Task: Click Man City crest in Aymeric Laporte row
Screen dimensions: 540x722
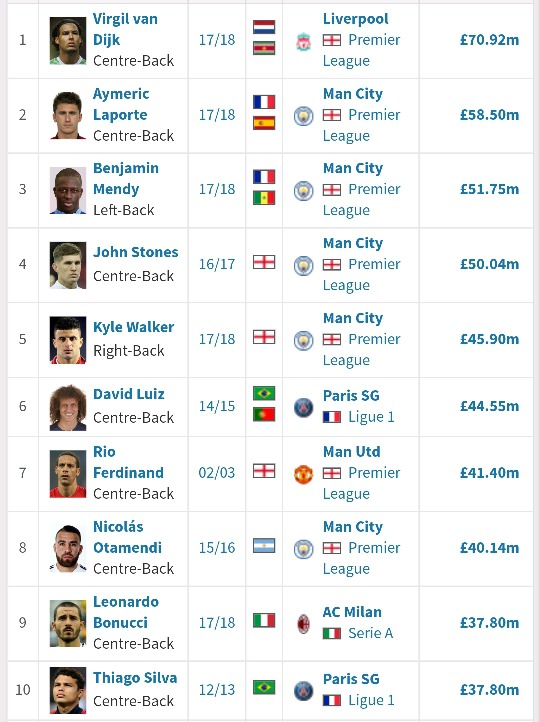Action: pos(303,116)
